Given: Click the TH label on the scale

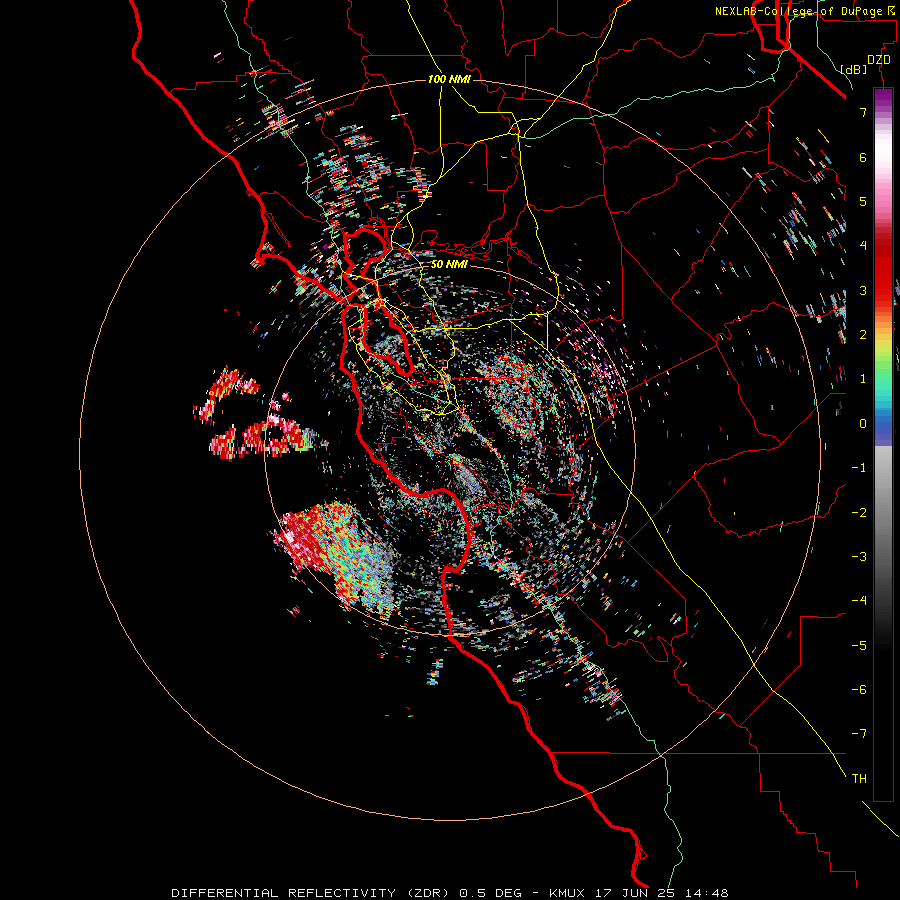Looking at the screenshot, I should click(859, 778).
